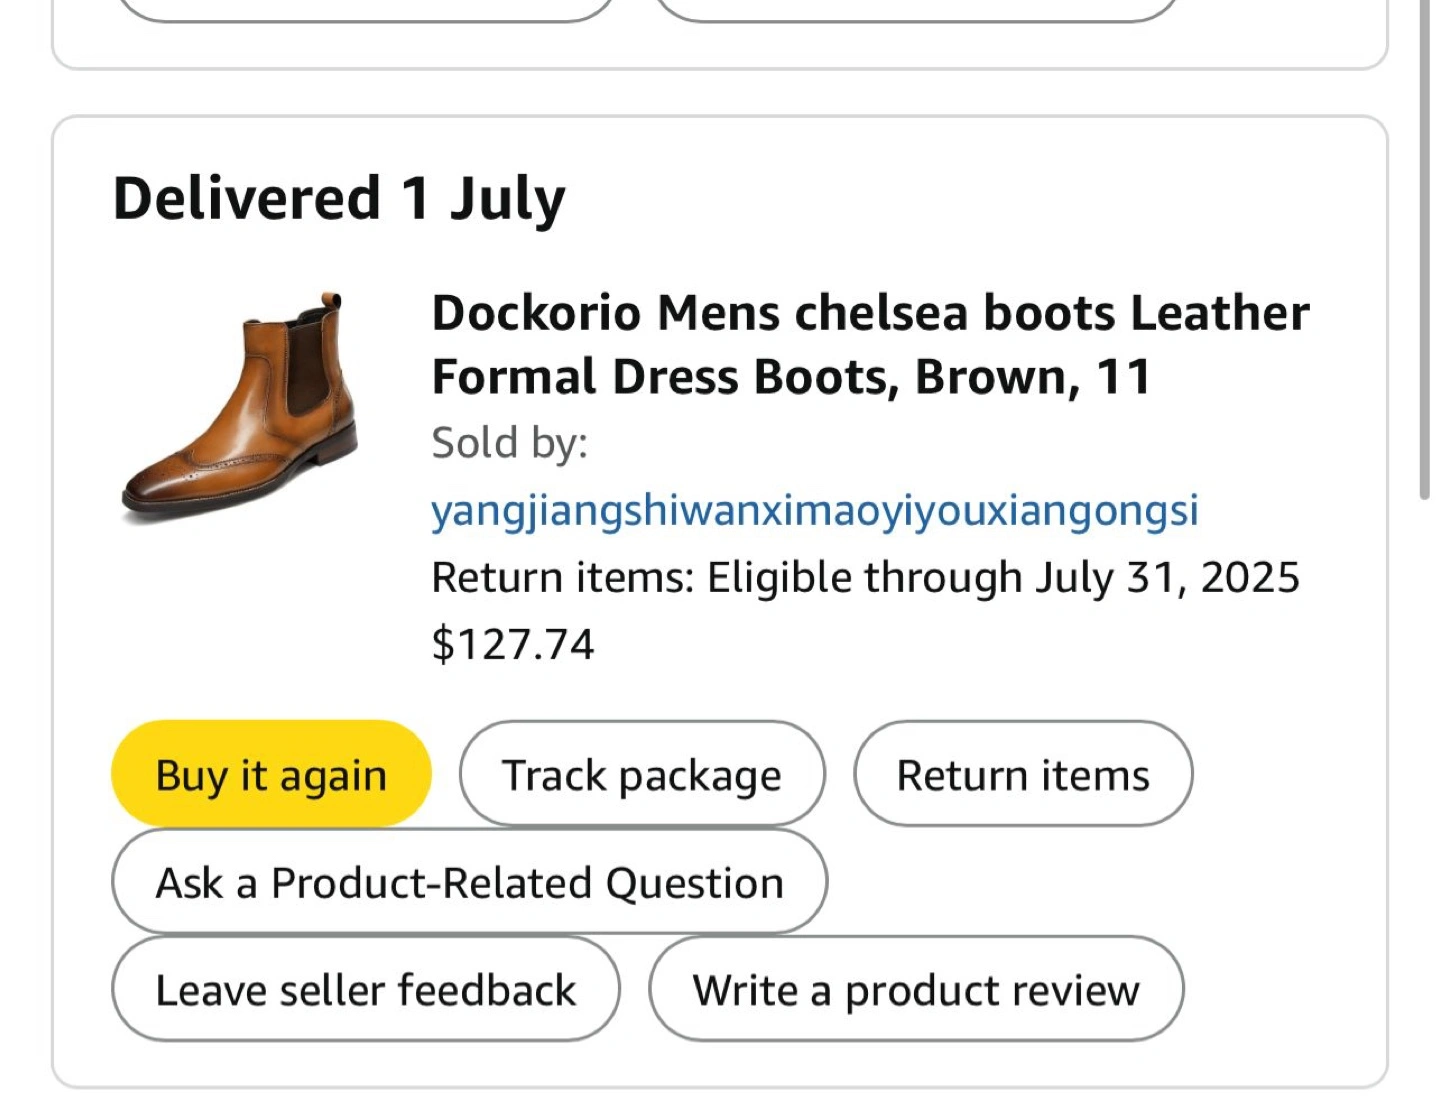Image resolution: width=1440 pixels, height=1101 pixels.
Task: Click the yellow Buy it again button
Action: [271, 774]
